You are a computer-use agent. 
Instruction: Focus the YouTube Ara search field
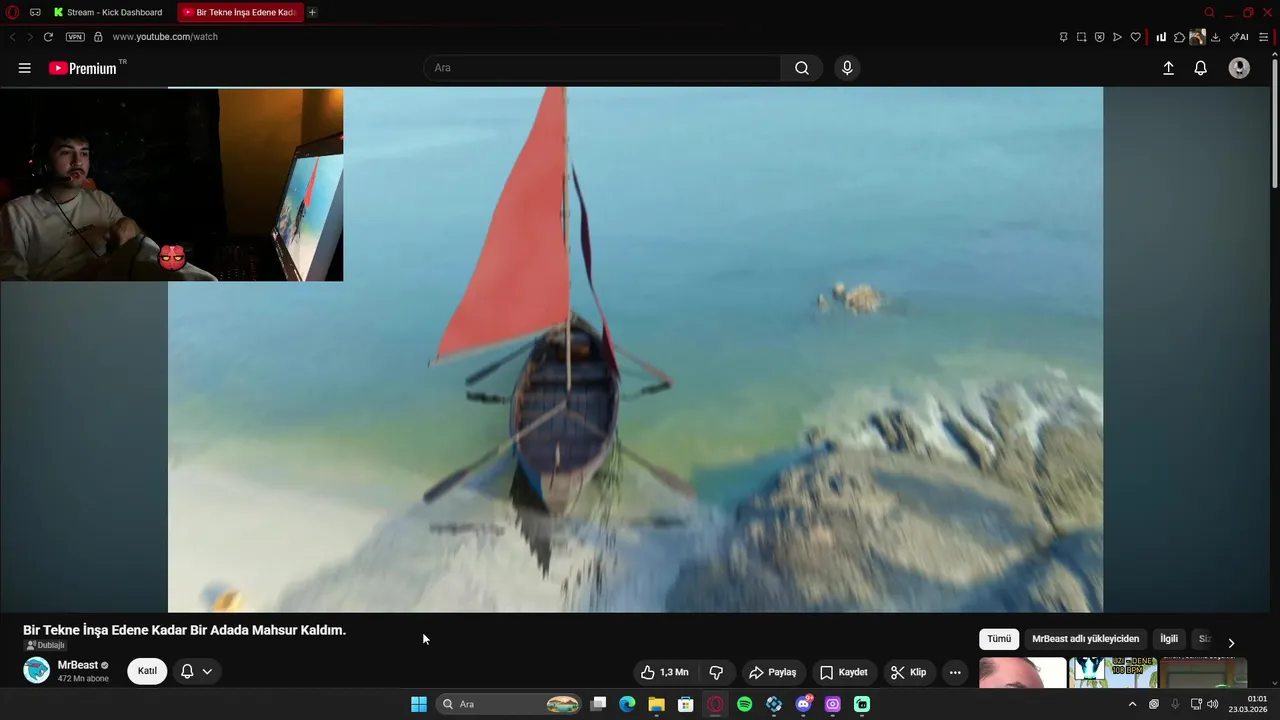coord(603,68)
